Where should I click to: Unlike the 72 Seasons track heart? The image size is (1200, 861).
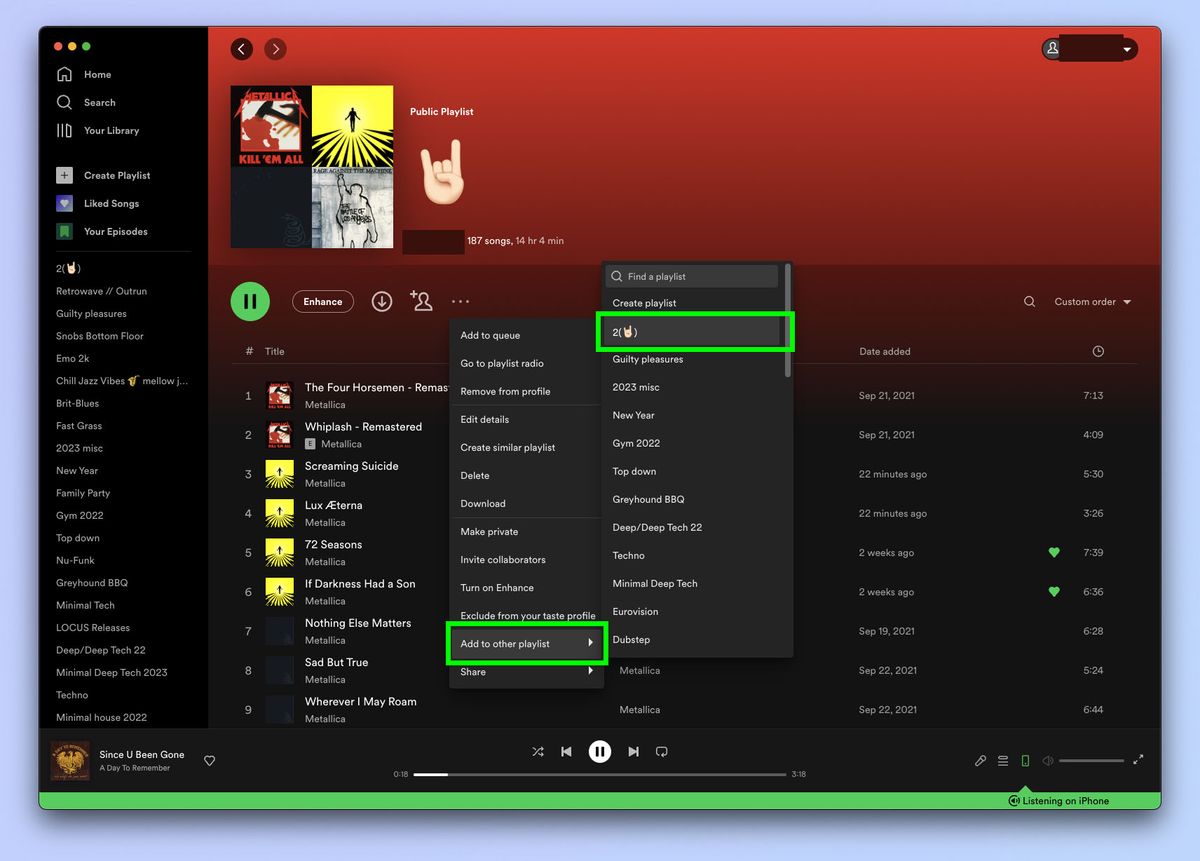[1053, 552]
